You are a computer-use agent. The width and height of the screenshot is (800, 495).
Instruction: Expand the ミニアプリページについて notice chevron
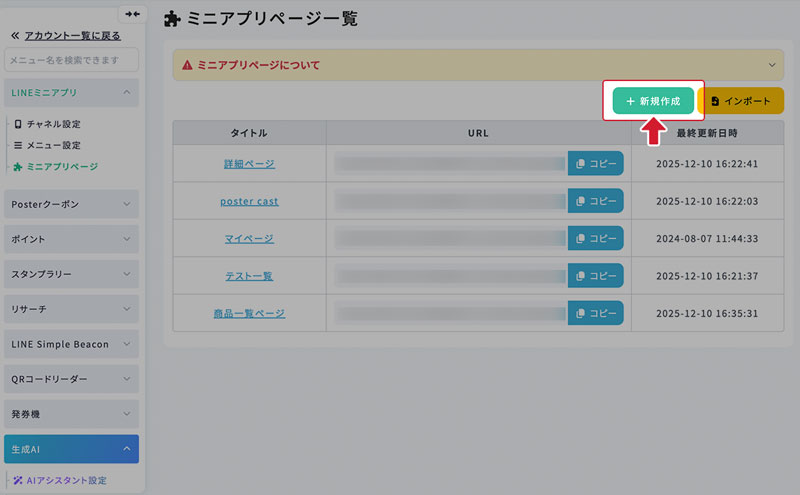[772, 65]
